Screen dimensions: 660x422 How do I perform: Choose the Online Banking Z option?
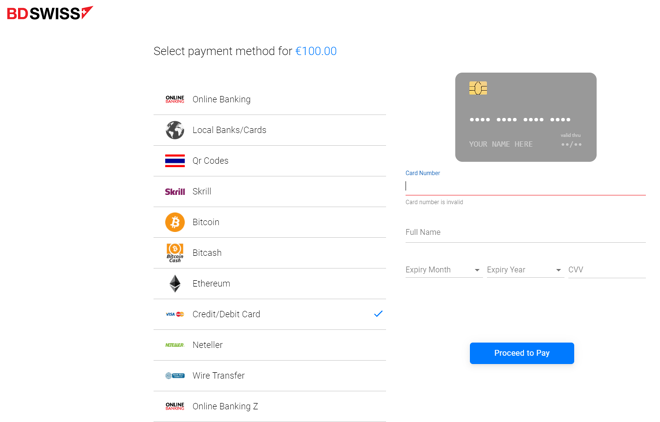(269, 406)
